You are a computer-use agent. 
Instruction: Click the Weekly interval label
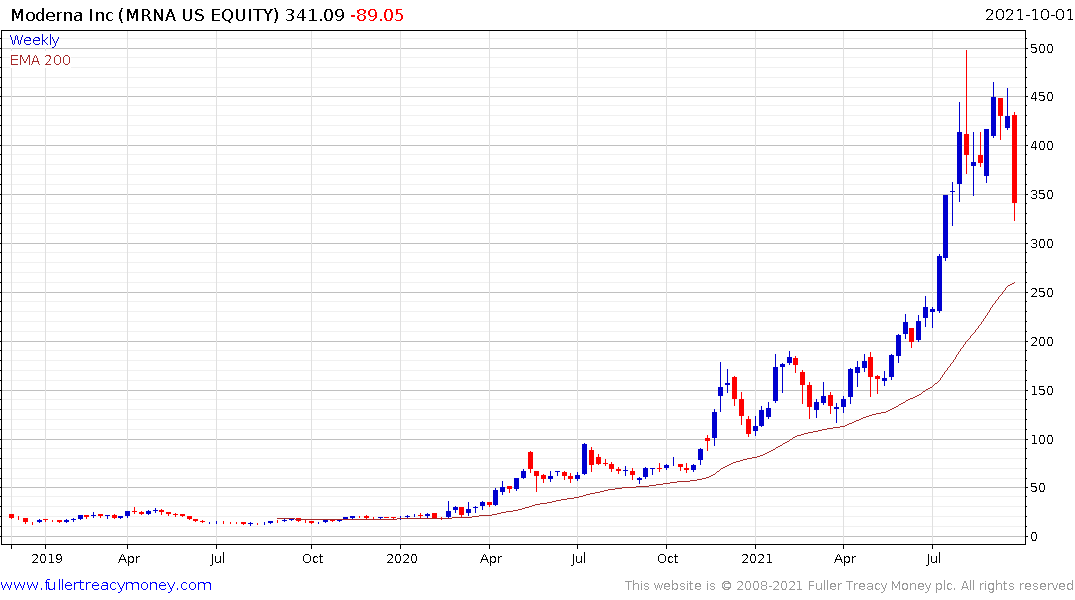[x=34, y=40]
